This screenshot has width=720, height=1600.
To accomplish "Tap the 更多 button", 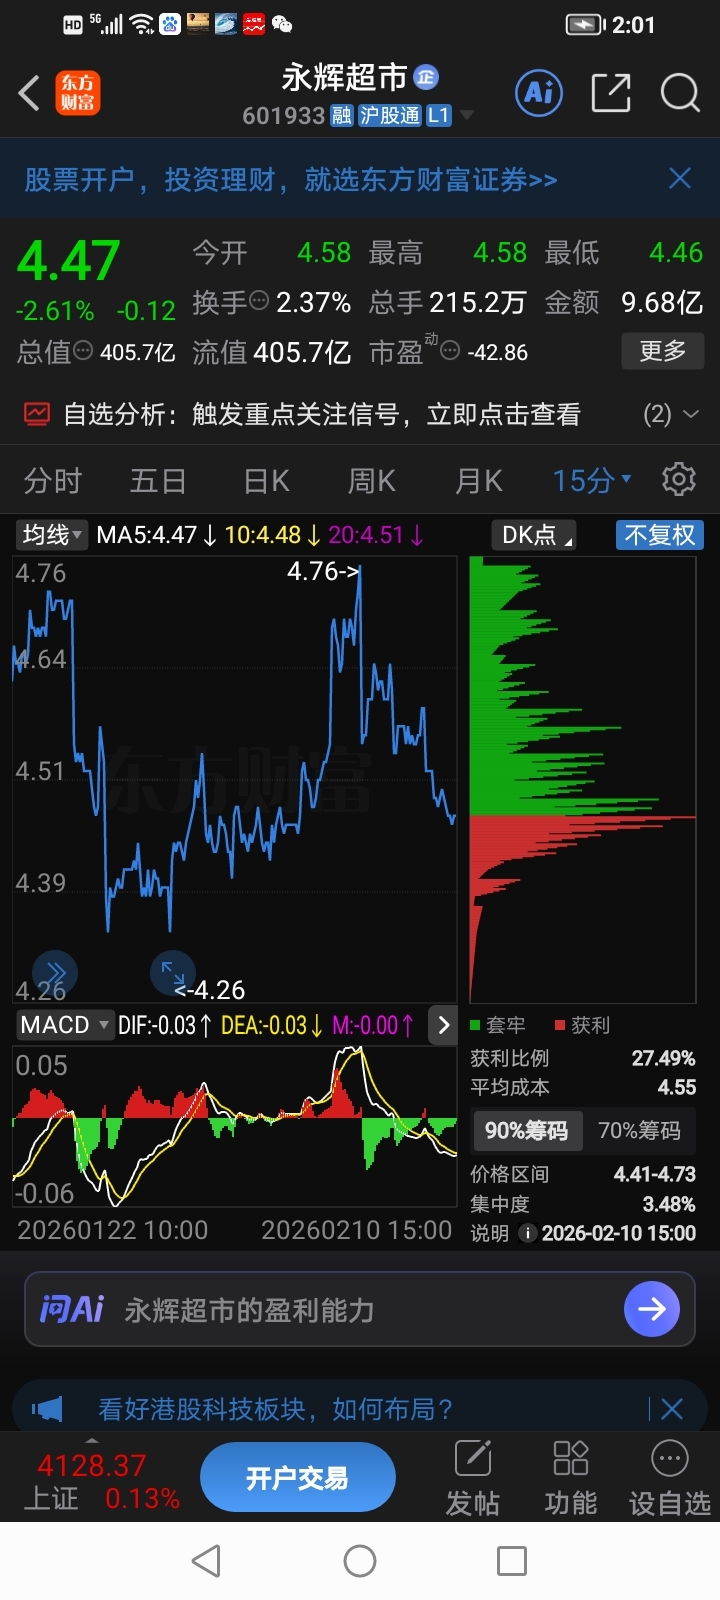I will 663,351.
